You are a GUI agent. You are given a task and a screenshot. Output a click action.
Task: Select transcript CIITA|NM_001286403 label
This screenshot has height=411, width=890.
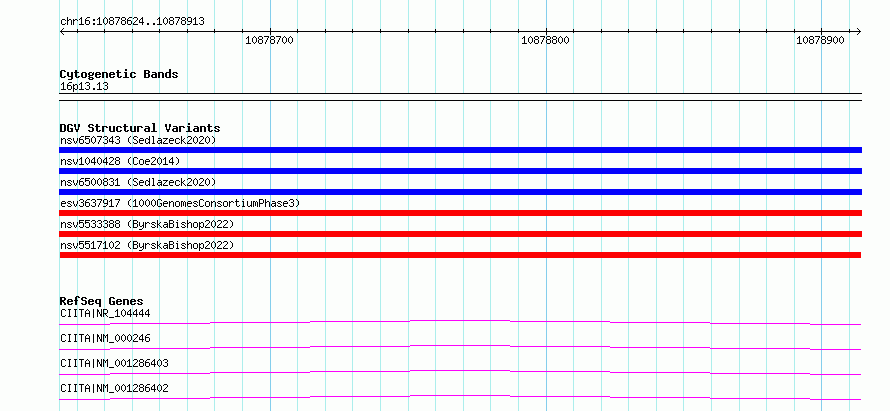[x=114, y=363]
